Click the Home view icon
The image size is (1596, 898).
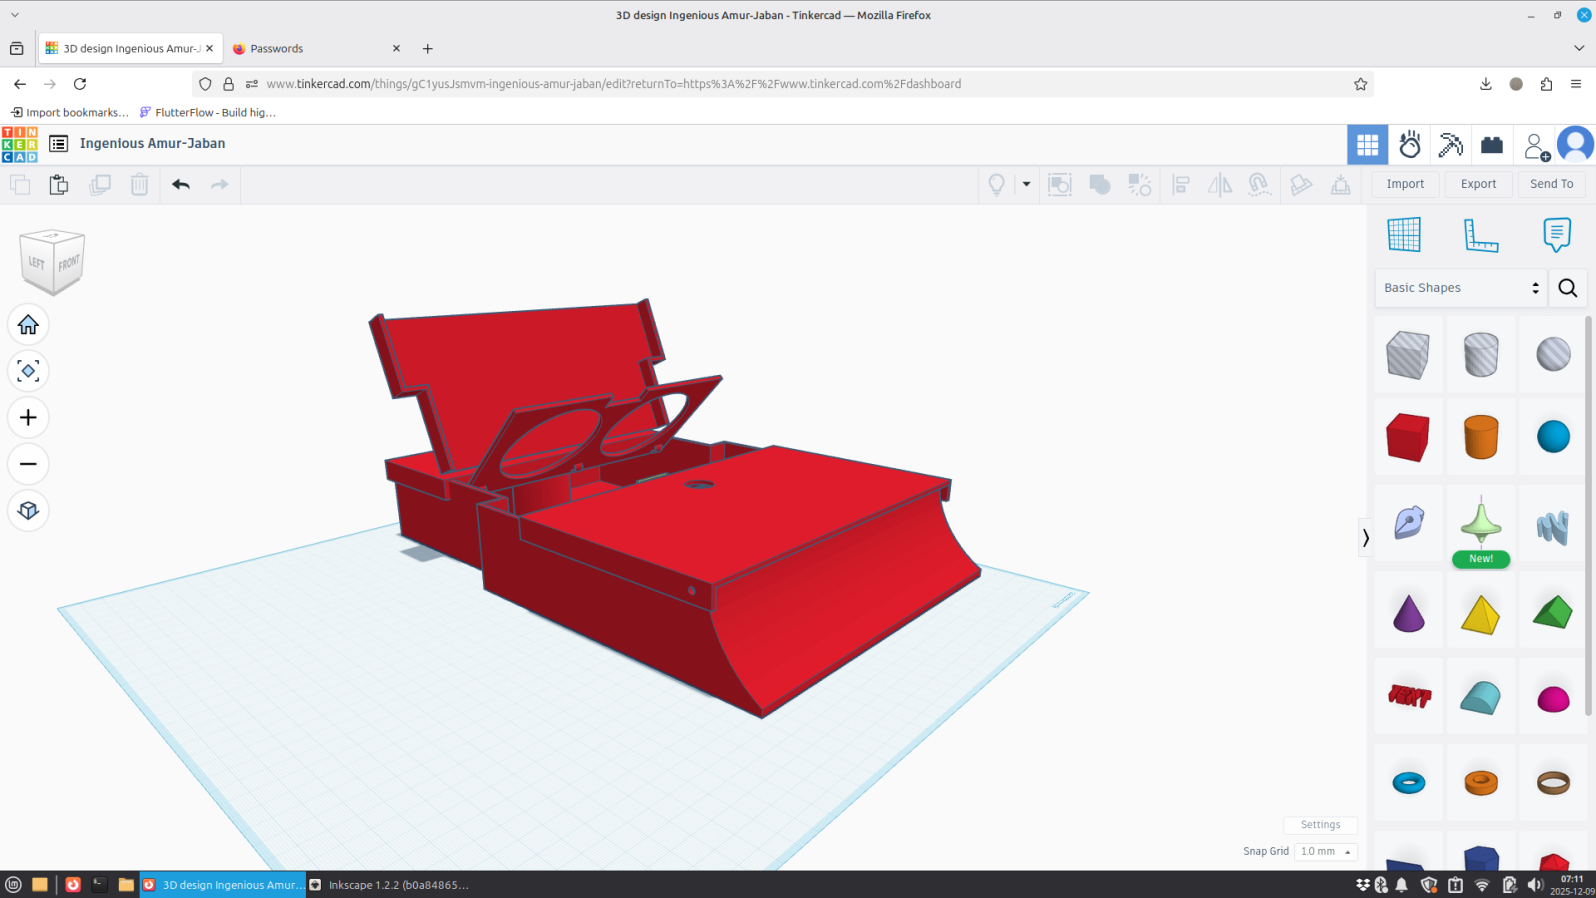point(28,325)
